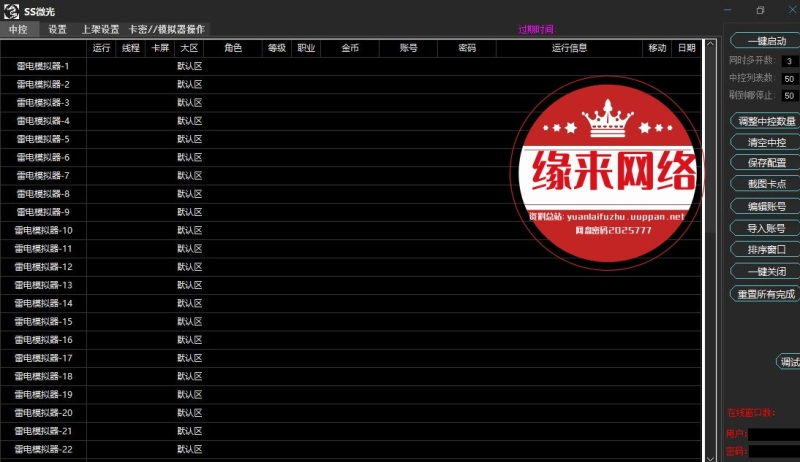
Task: Open the 设置 tab
Action: (x=57, y=30)
